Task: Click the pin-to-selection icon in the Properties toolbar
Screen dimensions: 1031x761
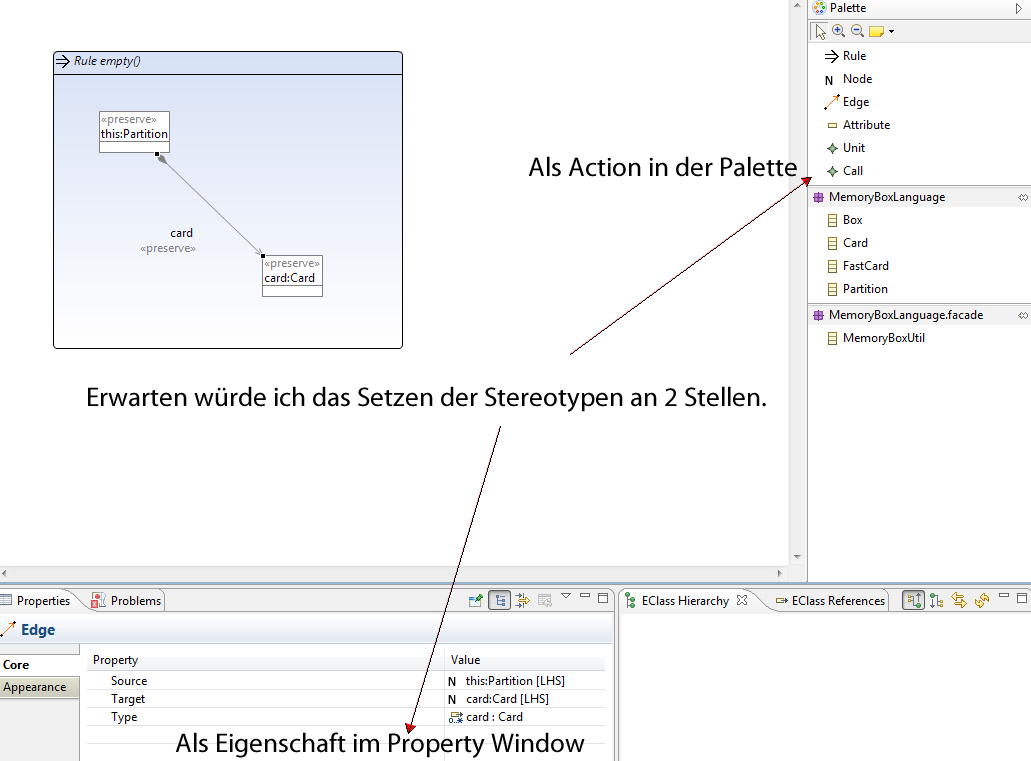Action: (477, 600)
